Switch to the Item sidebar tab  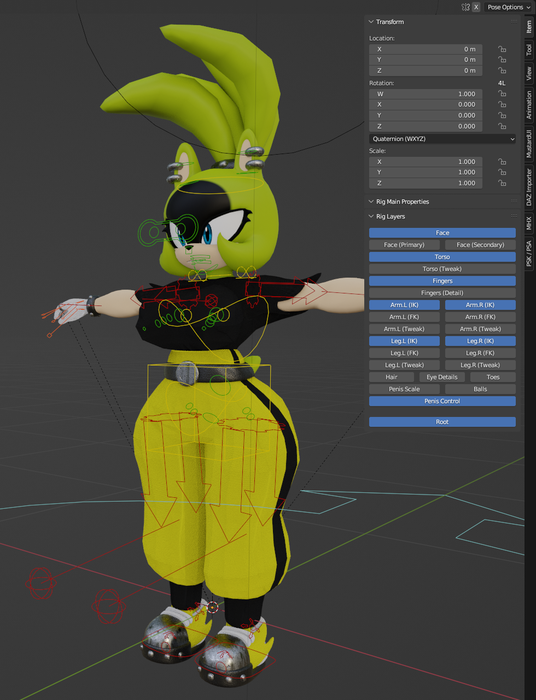coord(529,27)
